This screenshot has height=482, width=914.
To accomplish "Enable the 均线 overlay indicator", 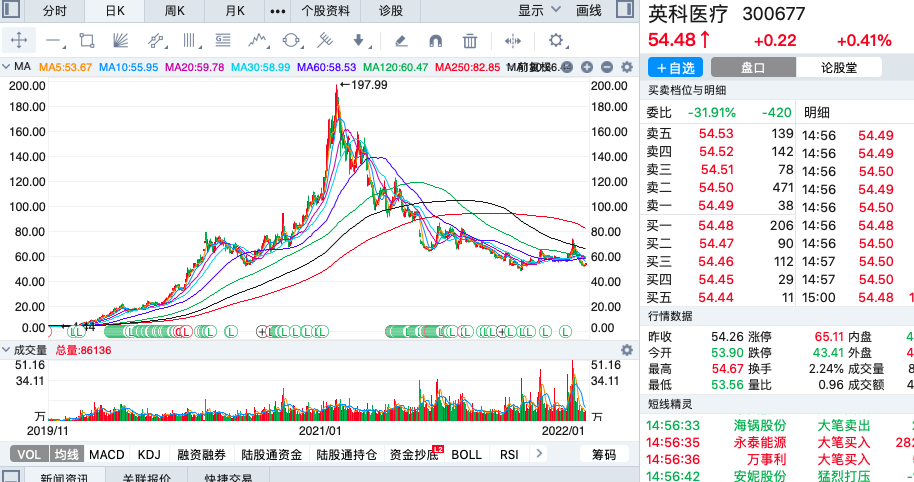I will 65,455.
